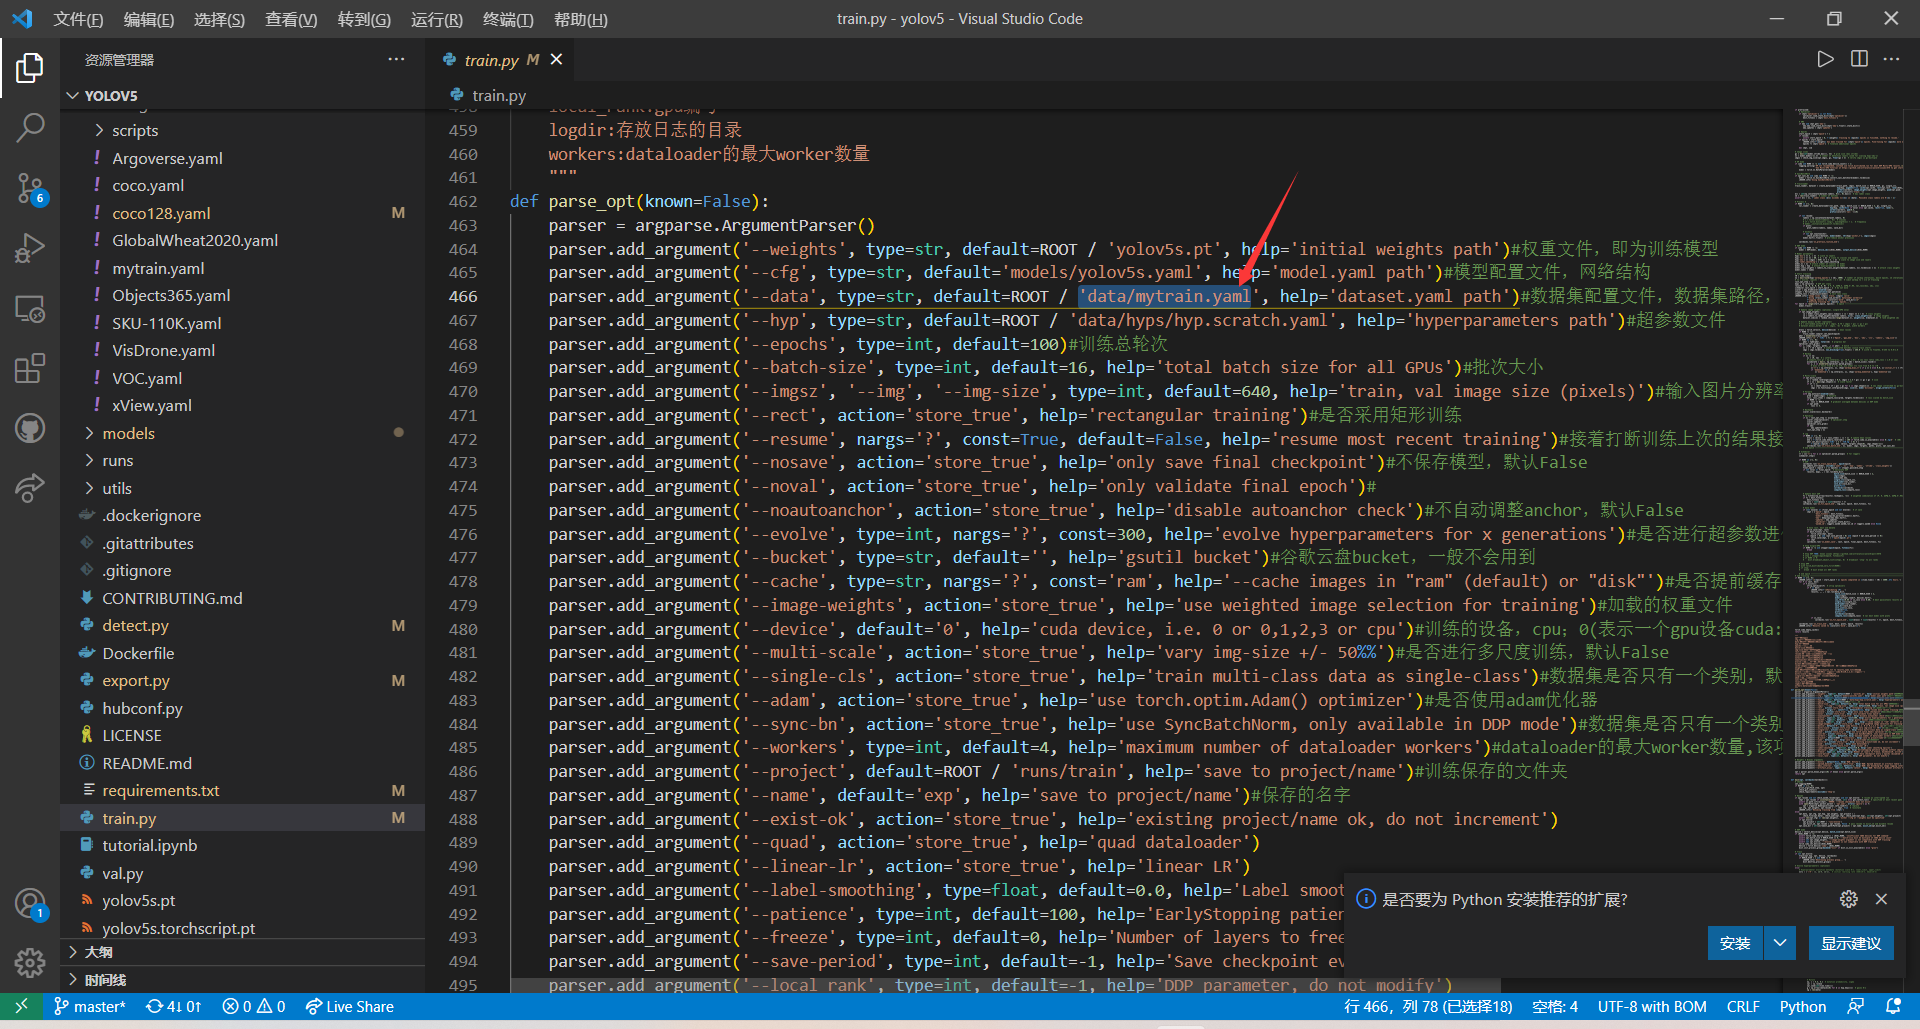
Task: Change encoding UTF-8 with BOM
Action: pyautogui.click(x=1652, y=1006)
